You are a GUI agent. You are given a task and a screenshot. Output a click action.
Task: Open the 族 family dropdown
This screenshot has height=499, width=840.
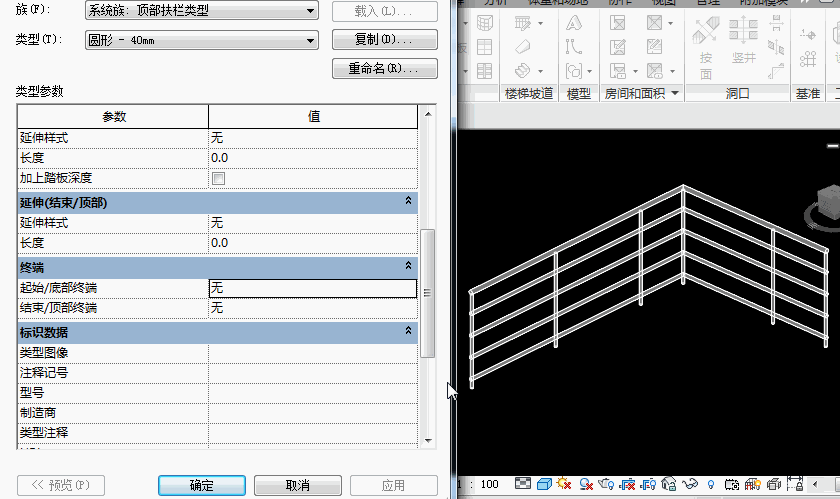(201, 12)
